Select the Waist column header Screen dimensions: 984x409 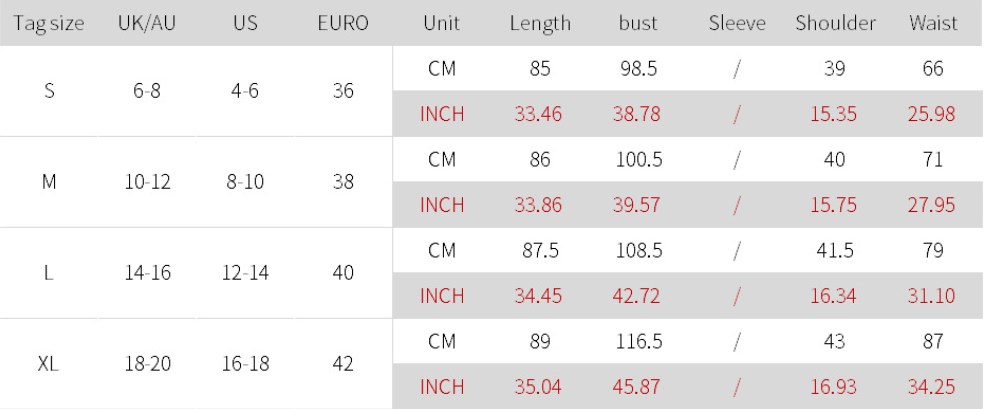(933, 23)
